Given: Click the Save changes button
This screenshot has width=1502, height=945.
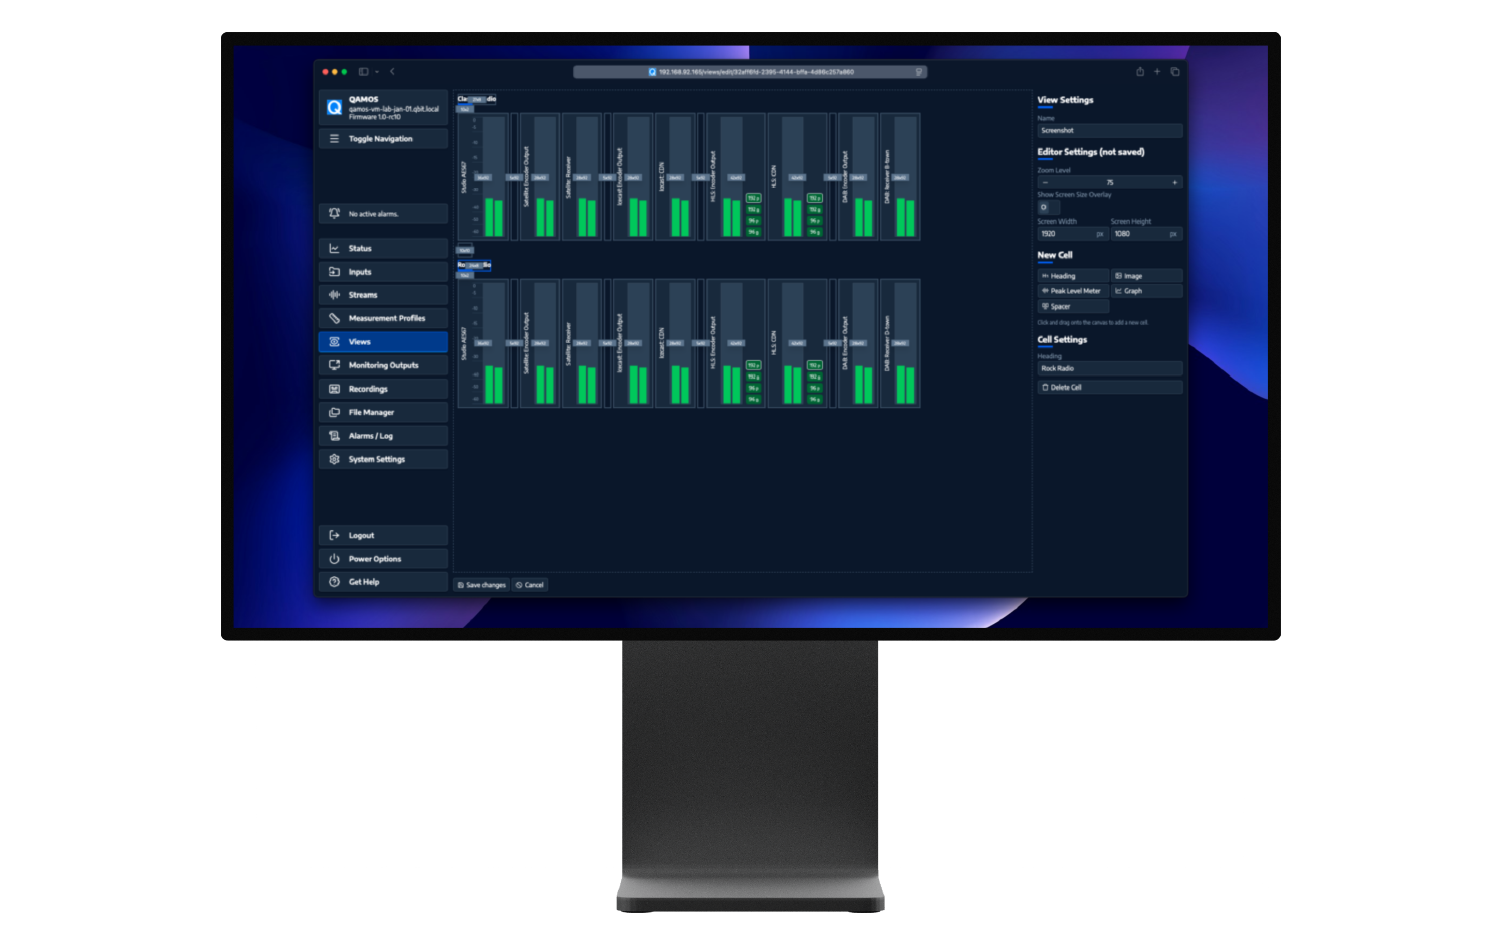Looking at the screenshot, I should (x=481, y=584).
